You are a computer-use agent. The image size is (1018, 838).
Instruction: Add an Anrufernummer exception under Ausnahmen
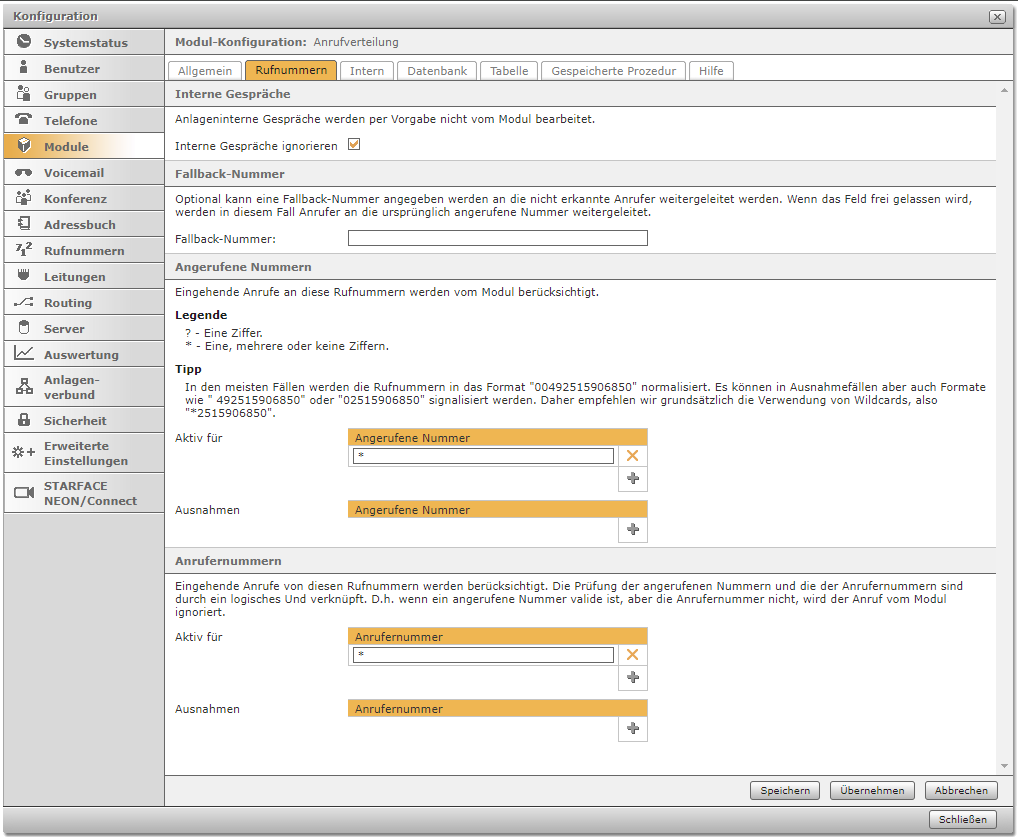click(x=632, y=729)
